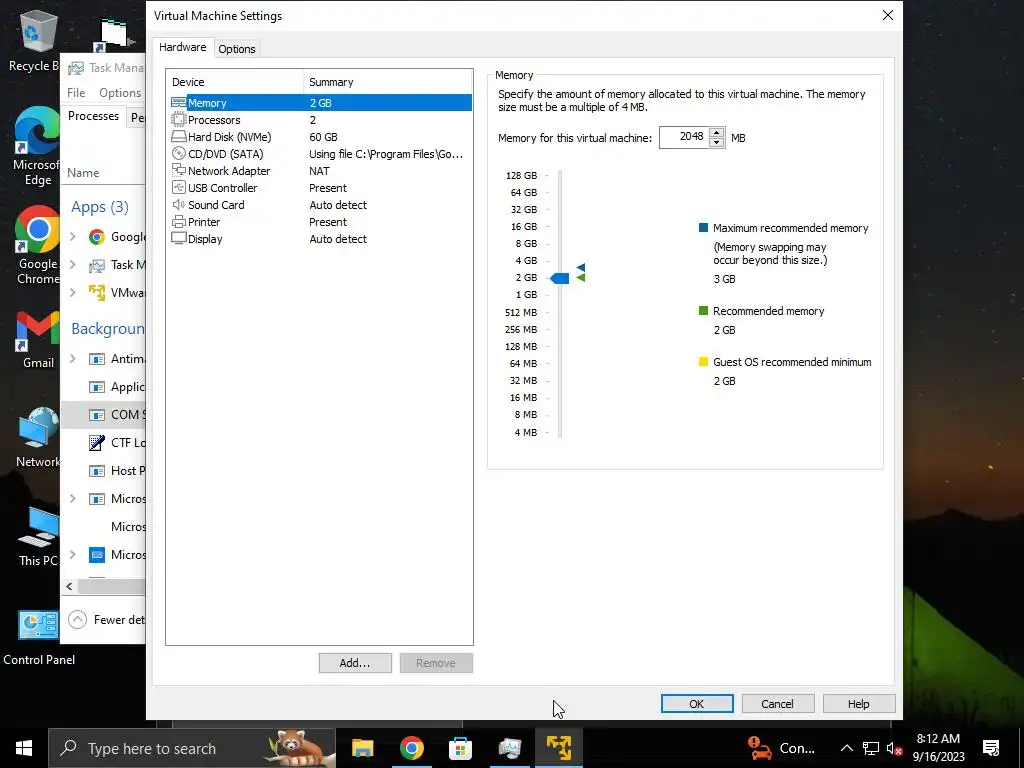The height and width of the screenshot is (768, 1024).
Task: Open File Explorer from the taskbar
Action: click(x=362, y=748)
